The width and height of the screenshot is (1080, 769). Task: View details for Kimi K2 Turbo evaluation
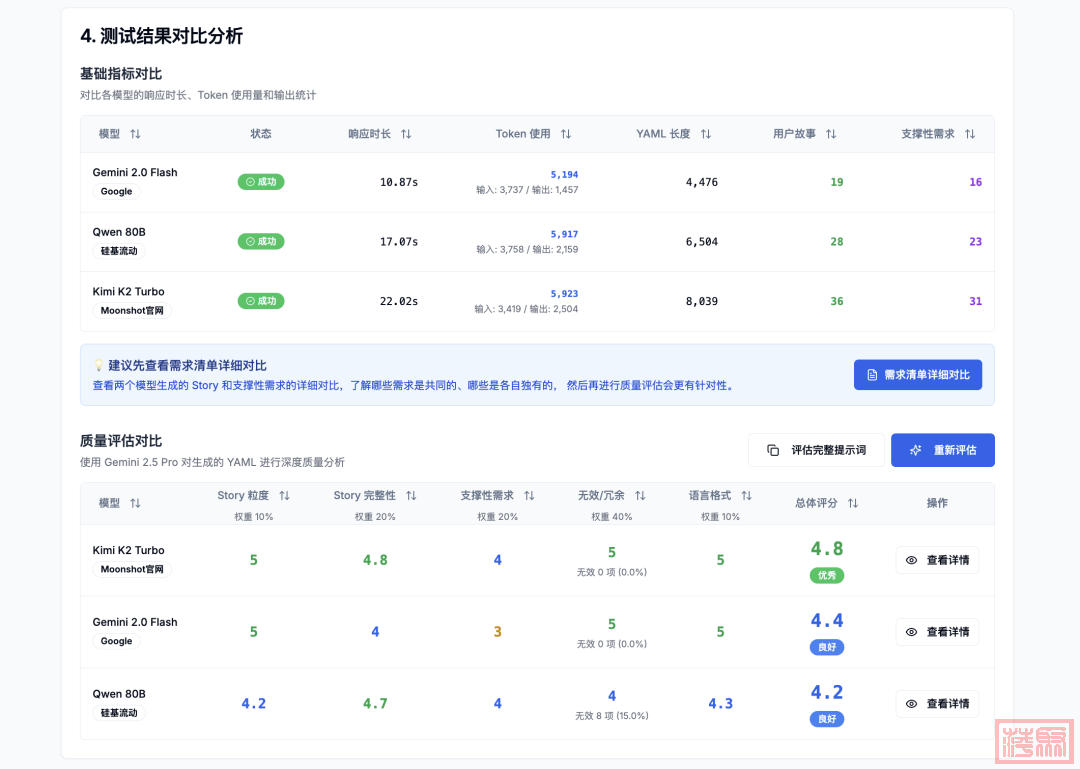(x=937, y=560)
